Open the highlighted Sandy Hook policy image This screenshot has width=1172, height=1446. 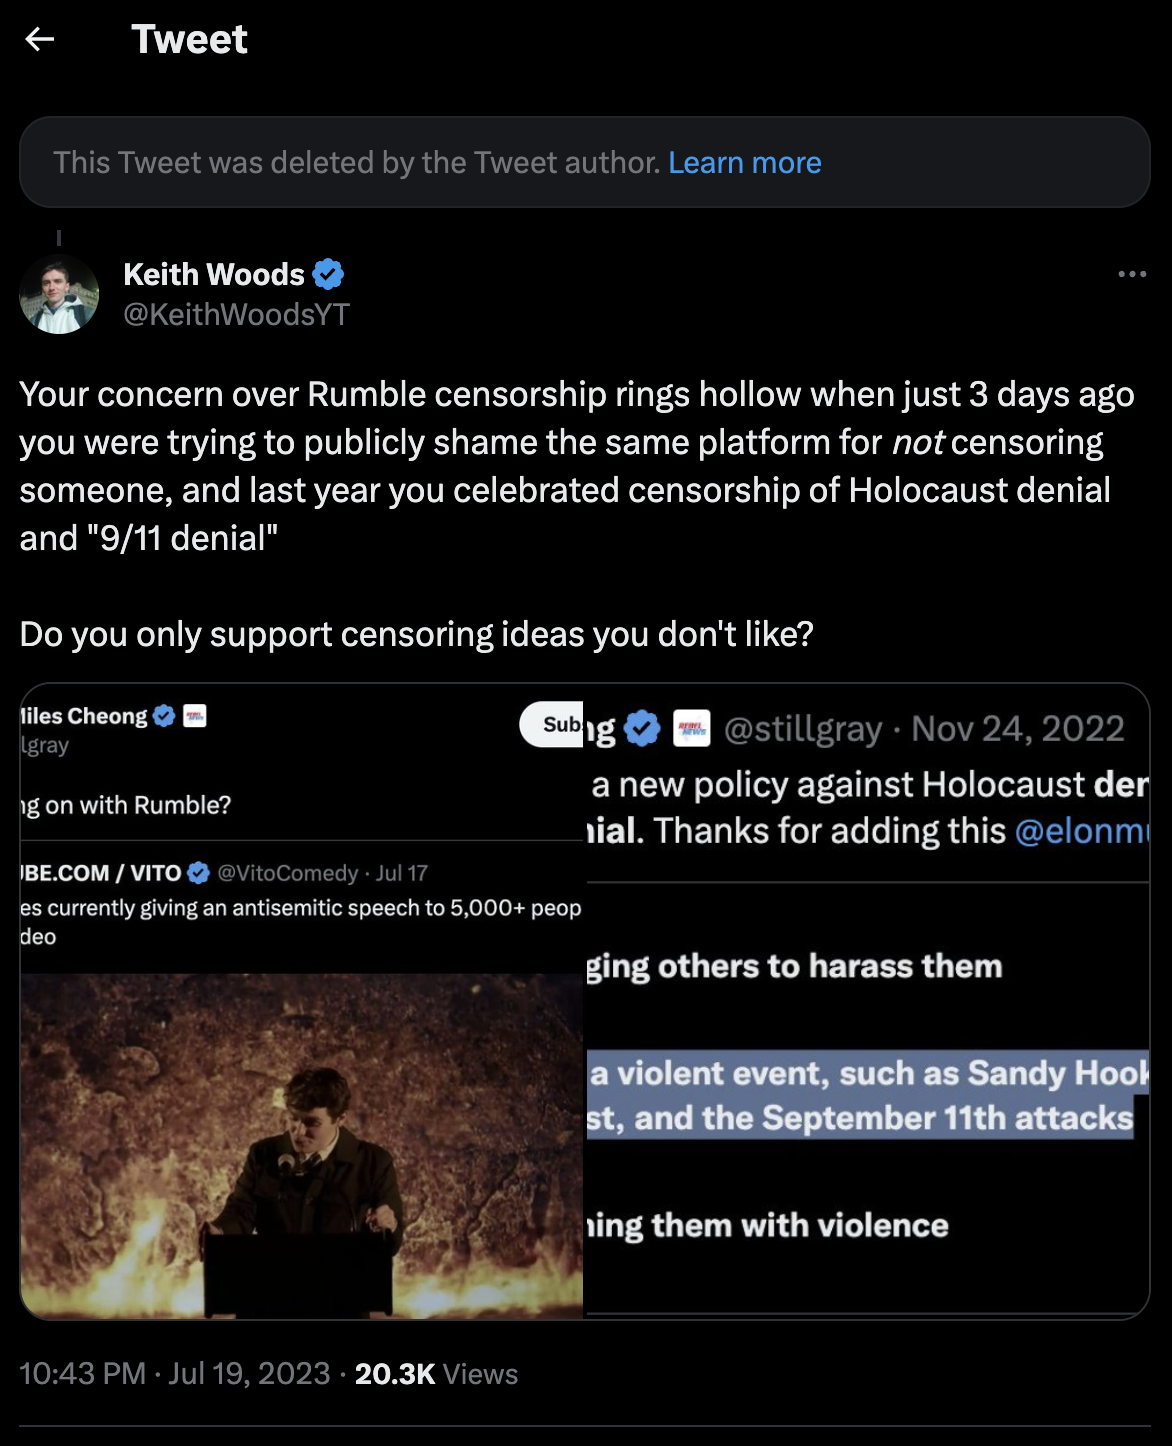[866, 1096]
